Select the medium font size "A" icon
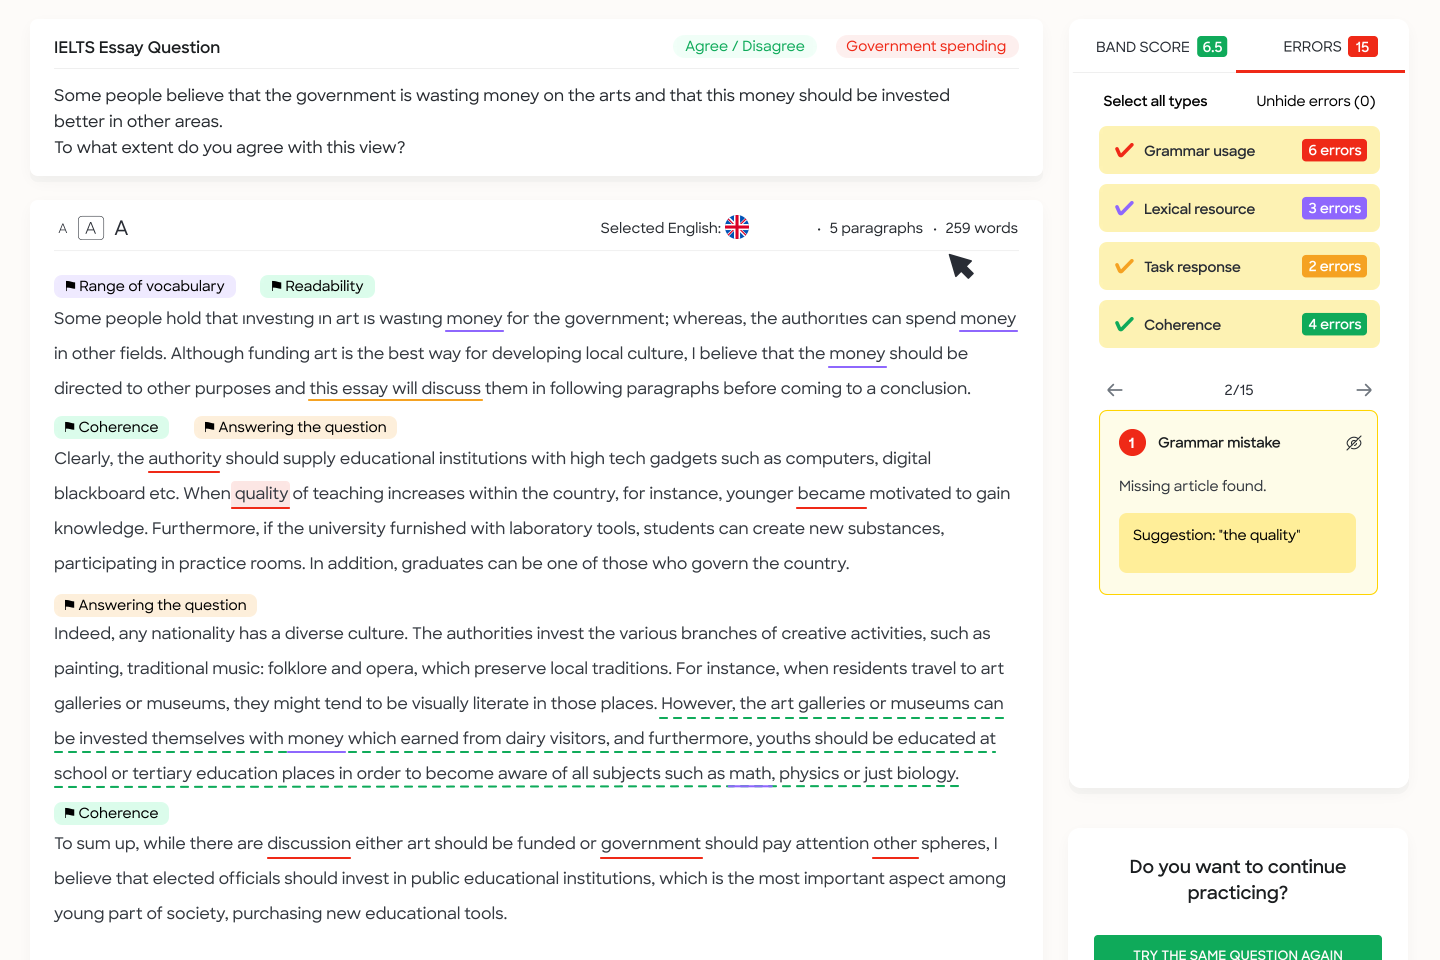Screen dimensions: 1440x960 coord(90,227)
